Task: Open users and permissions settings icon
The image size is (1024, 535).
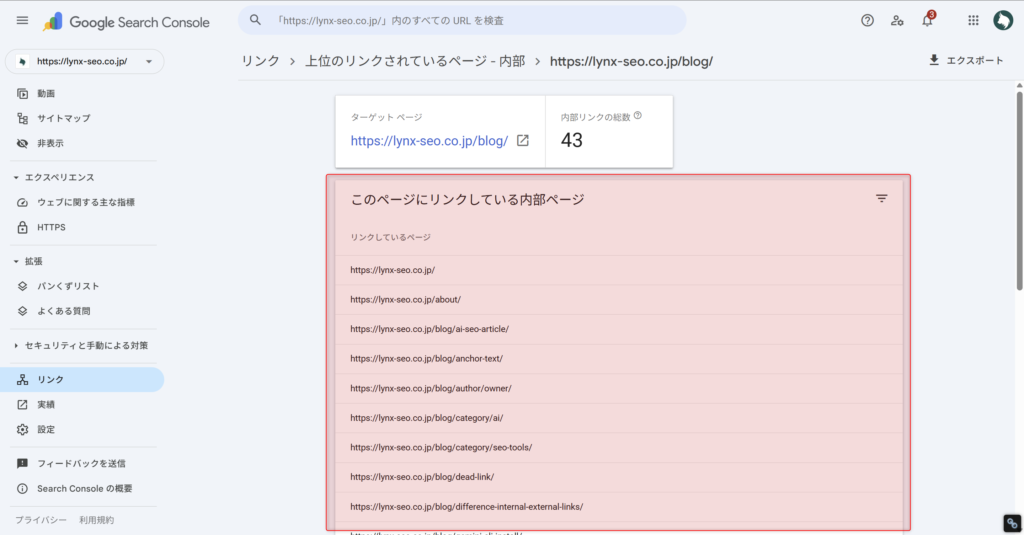Action: point(897,20)
